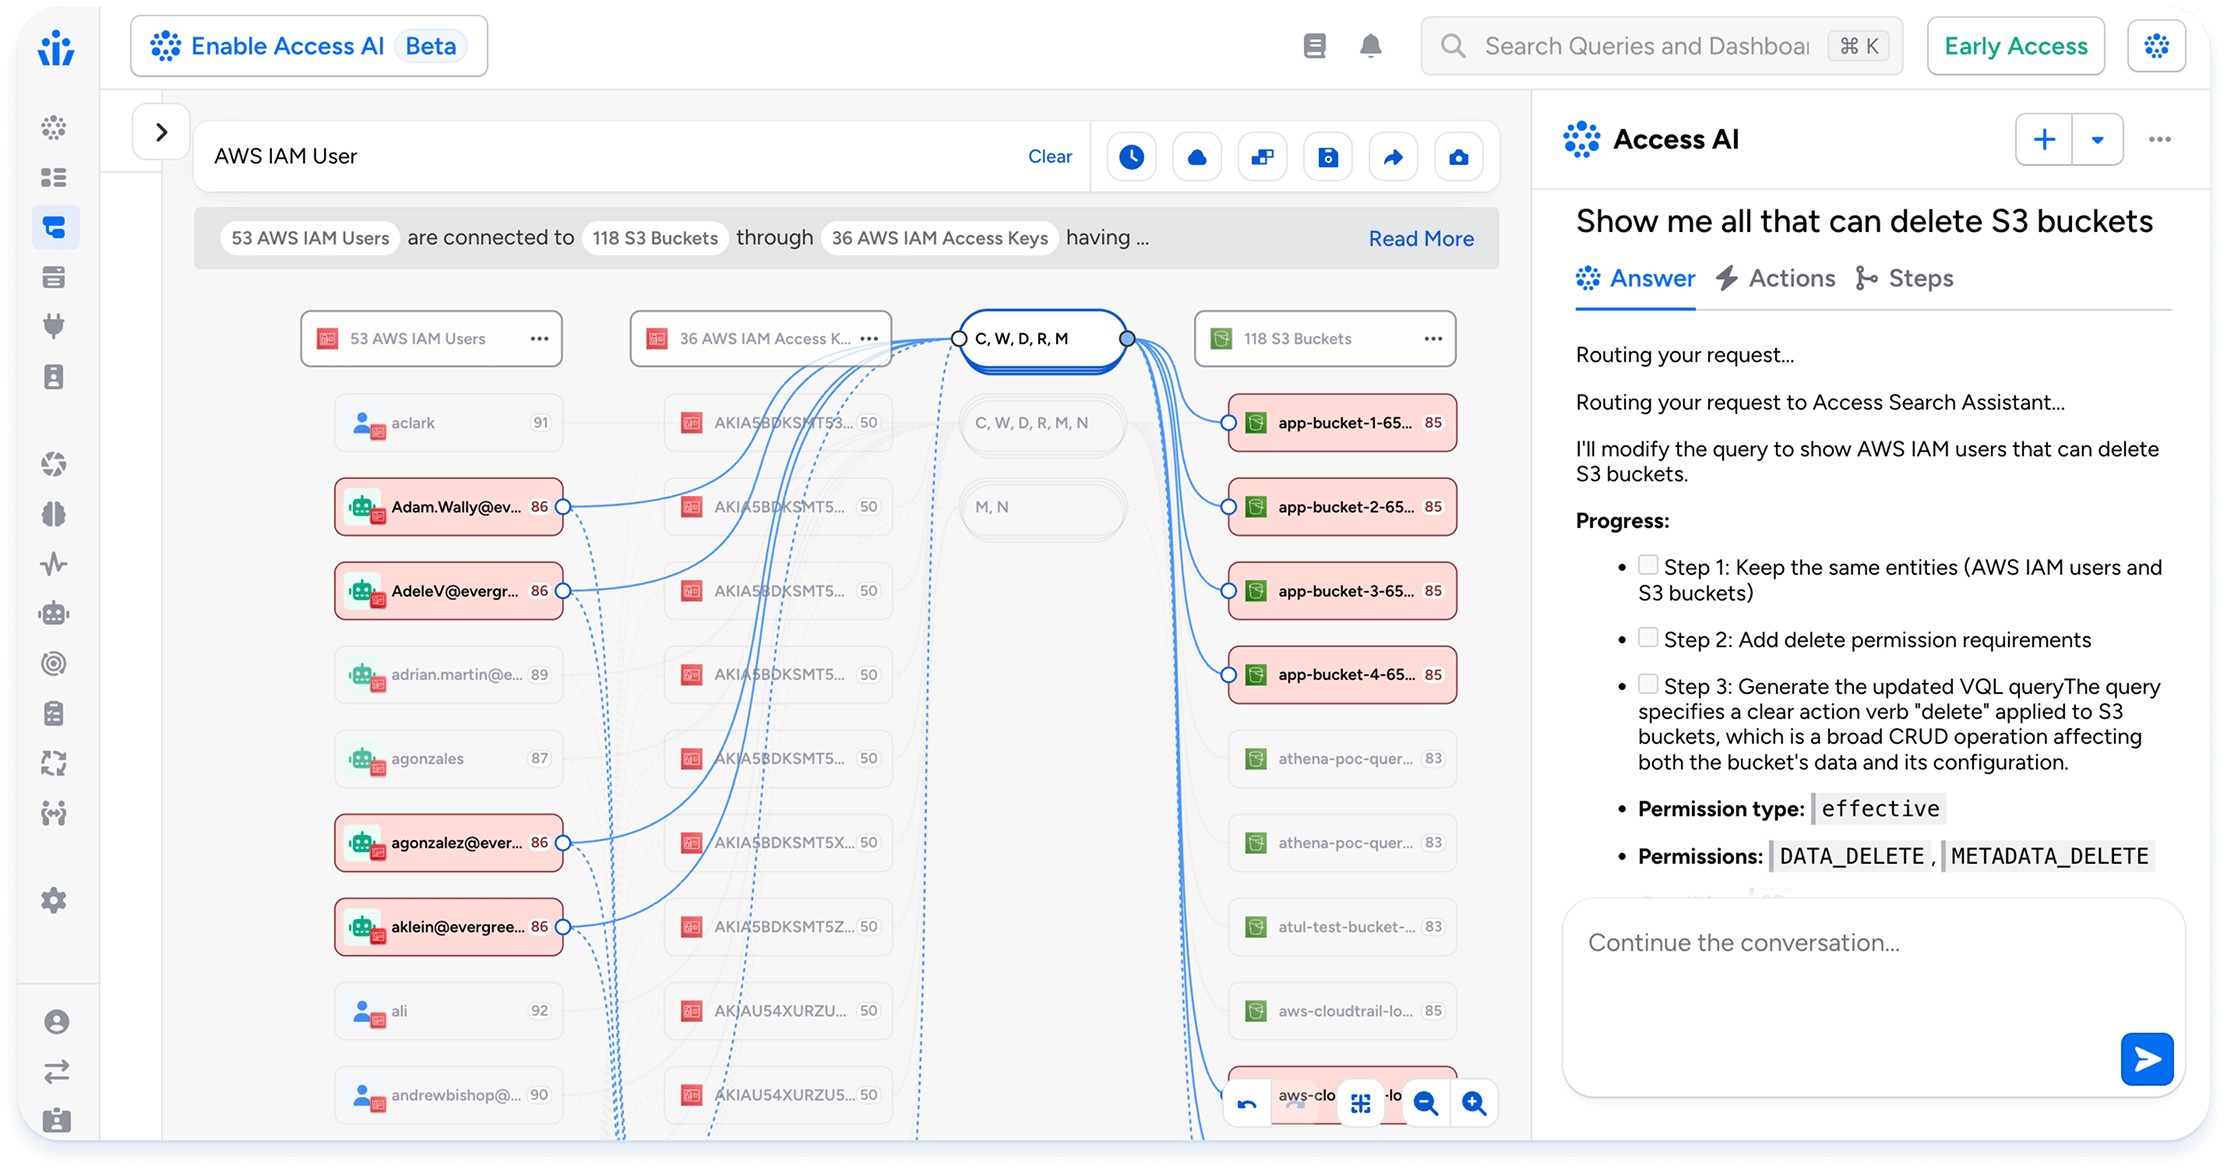Open 53 AWS IAM Users options menu

(540, 339)
